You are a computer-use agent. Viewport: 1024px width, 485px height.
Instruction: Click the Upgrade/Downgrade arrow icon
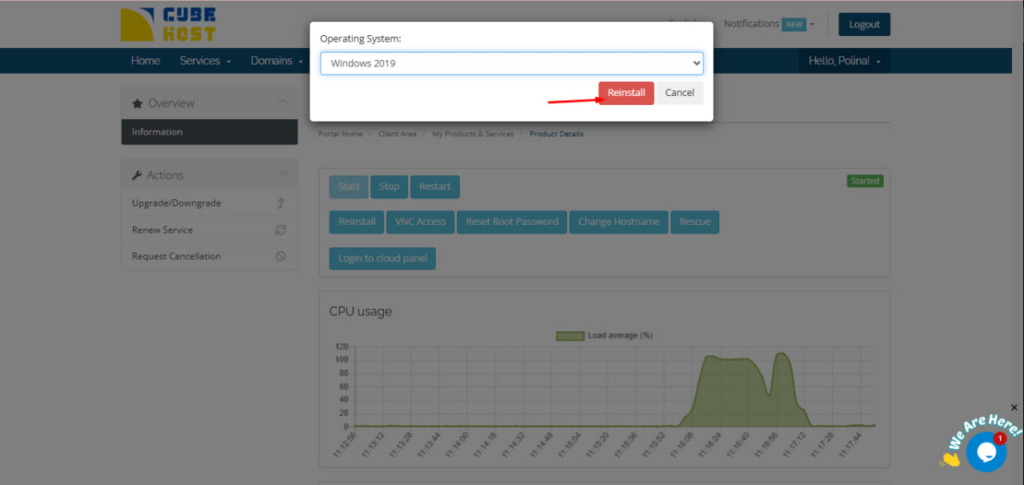click(281, 203)
